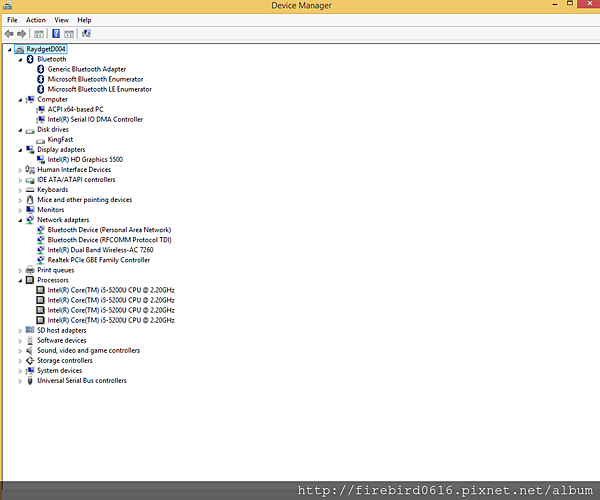Click the Mice and other pointing devices icon
This screenshot has height=500, width=600.
pos(30,200)
